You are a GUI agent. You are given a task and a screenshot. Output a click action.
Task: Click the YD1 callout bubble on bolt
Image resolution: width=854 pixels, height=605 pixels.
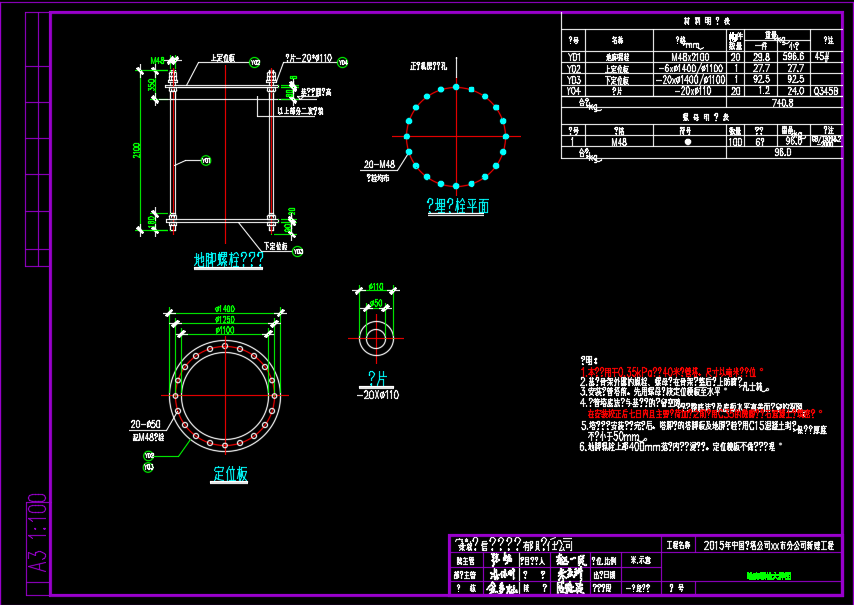tap(206, 160)
